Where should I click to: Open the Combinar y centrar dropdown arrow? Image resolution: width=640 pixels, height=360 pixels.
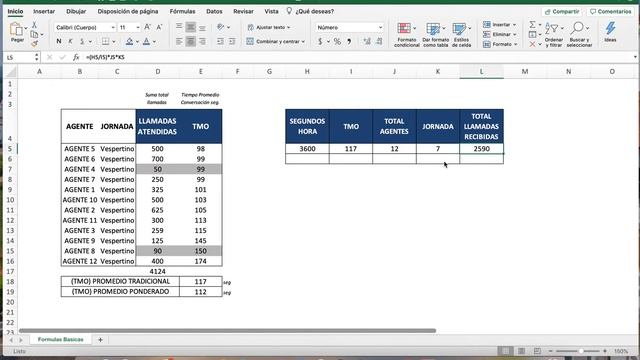pos(303,42)
